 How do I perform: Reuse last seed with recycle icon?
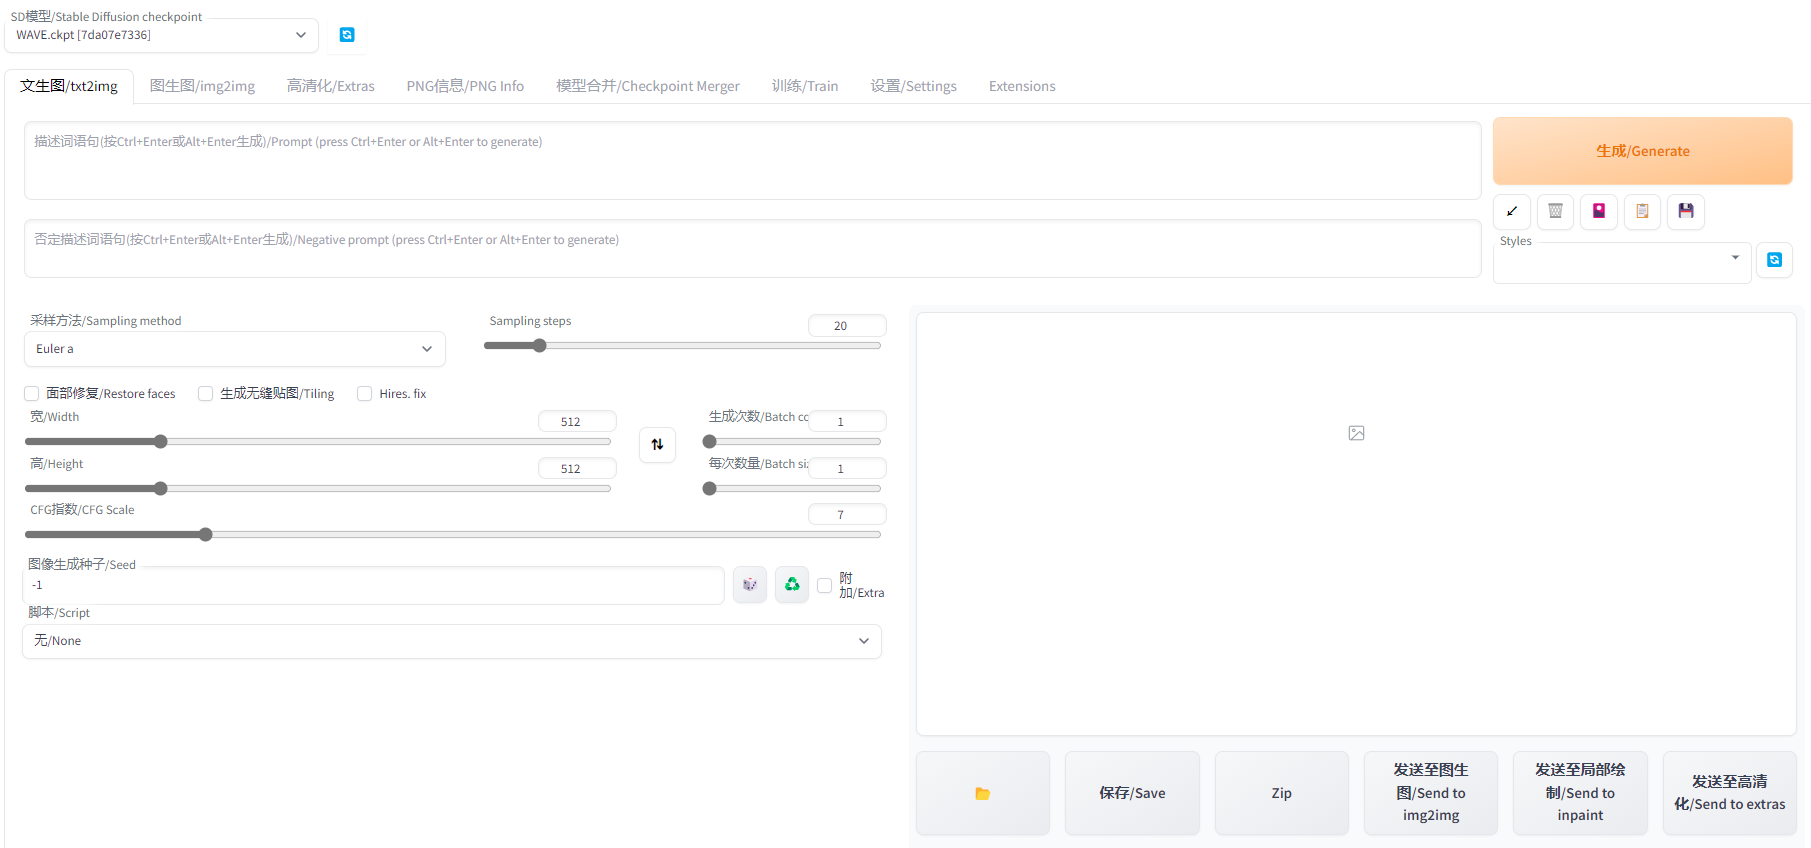(792, 585)
